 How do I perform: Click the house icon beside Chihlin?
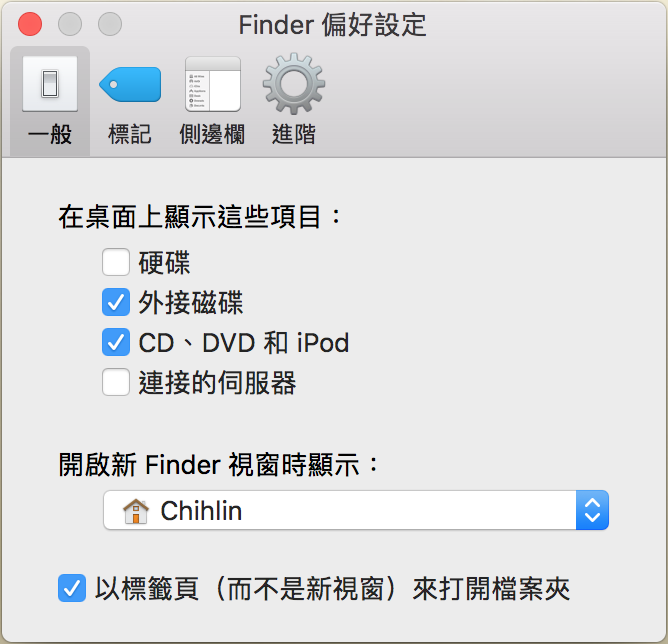click(x=136, y=511)
